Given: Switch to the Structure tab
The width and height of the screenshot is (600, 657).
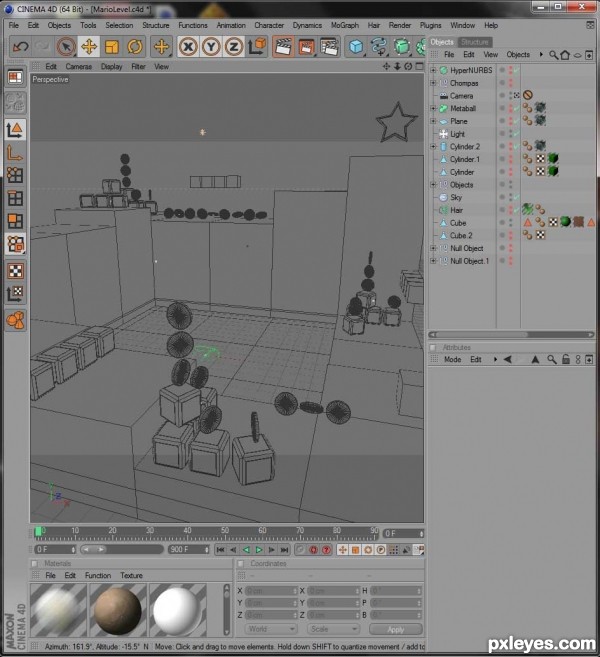Looking at the screenshot, I should [x=474, y=42].
